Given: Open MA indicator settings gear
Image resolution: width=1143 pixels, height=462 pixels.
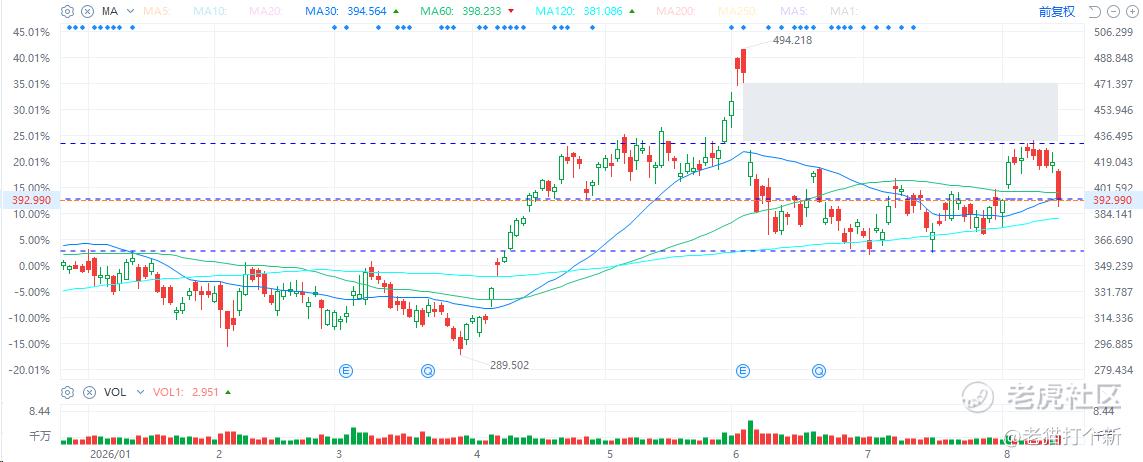Looking at the screenshot, I should point(68,12).
